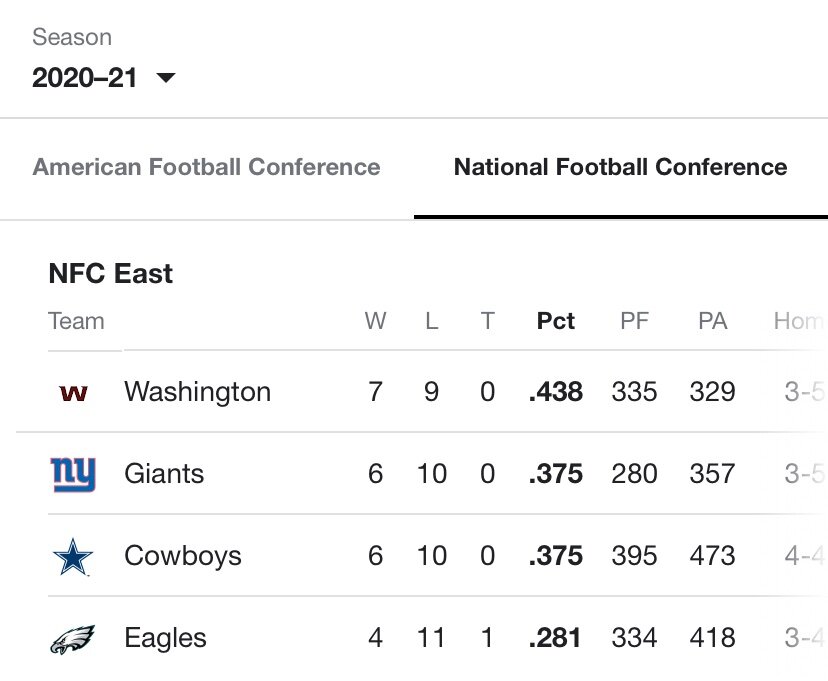Select the National Football Conference tab

click(620, 167)
